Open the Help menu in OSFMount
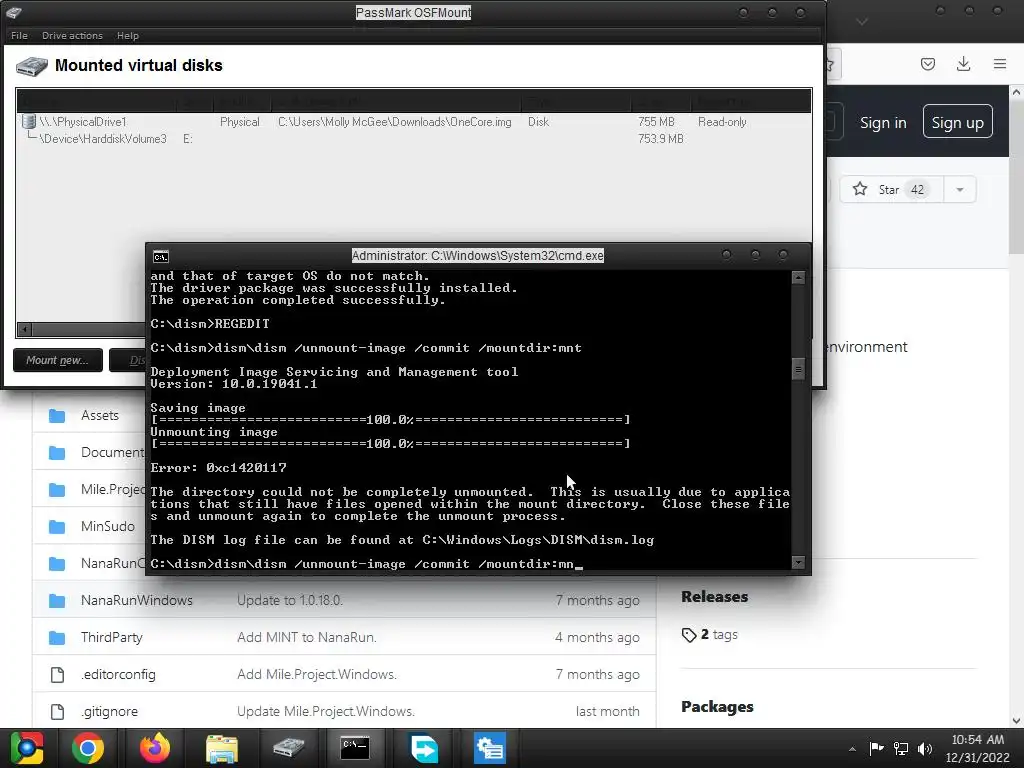This screenshot has width=1024, height=768. click(x=127, y=35)
